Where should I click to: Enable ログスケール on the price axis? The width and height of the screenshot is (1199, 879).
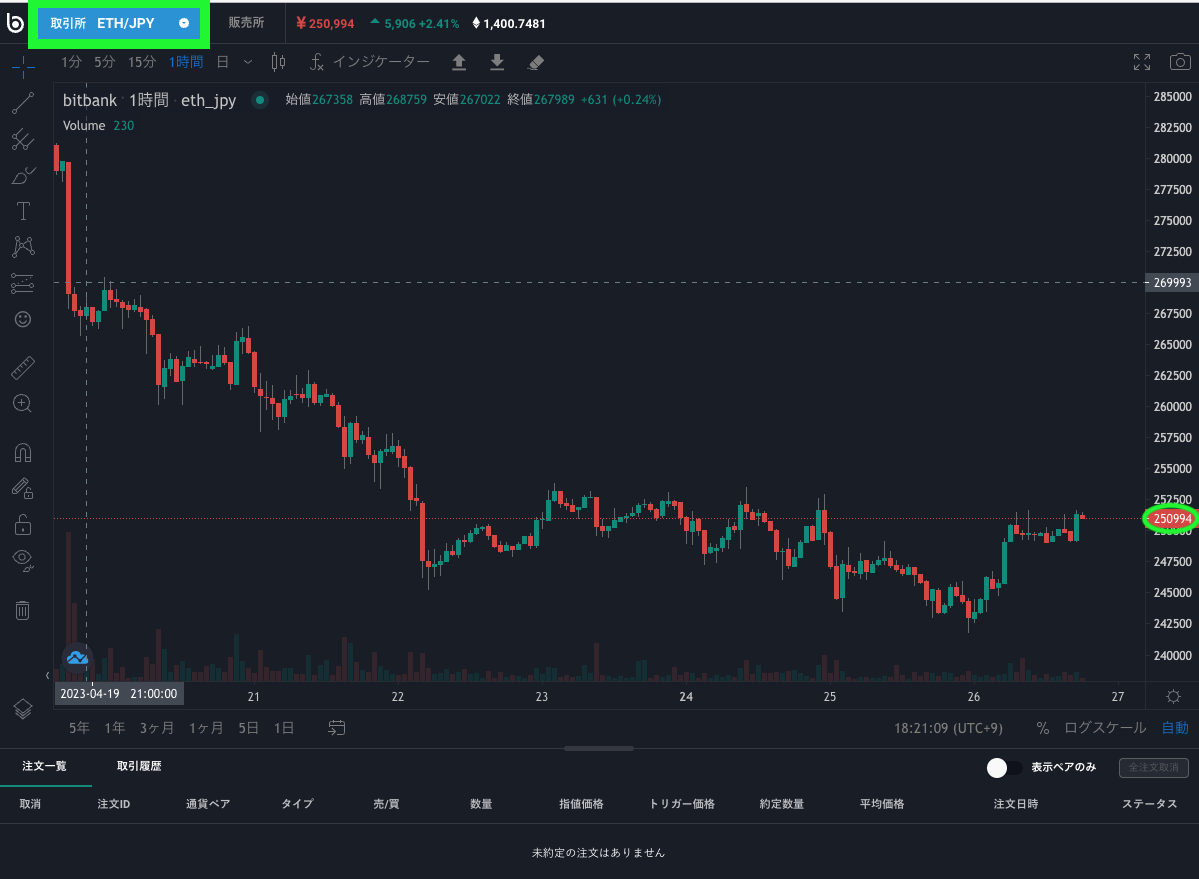[x=1104, y=728]
